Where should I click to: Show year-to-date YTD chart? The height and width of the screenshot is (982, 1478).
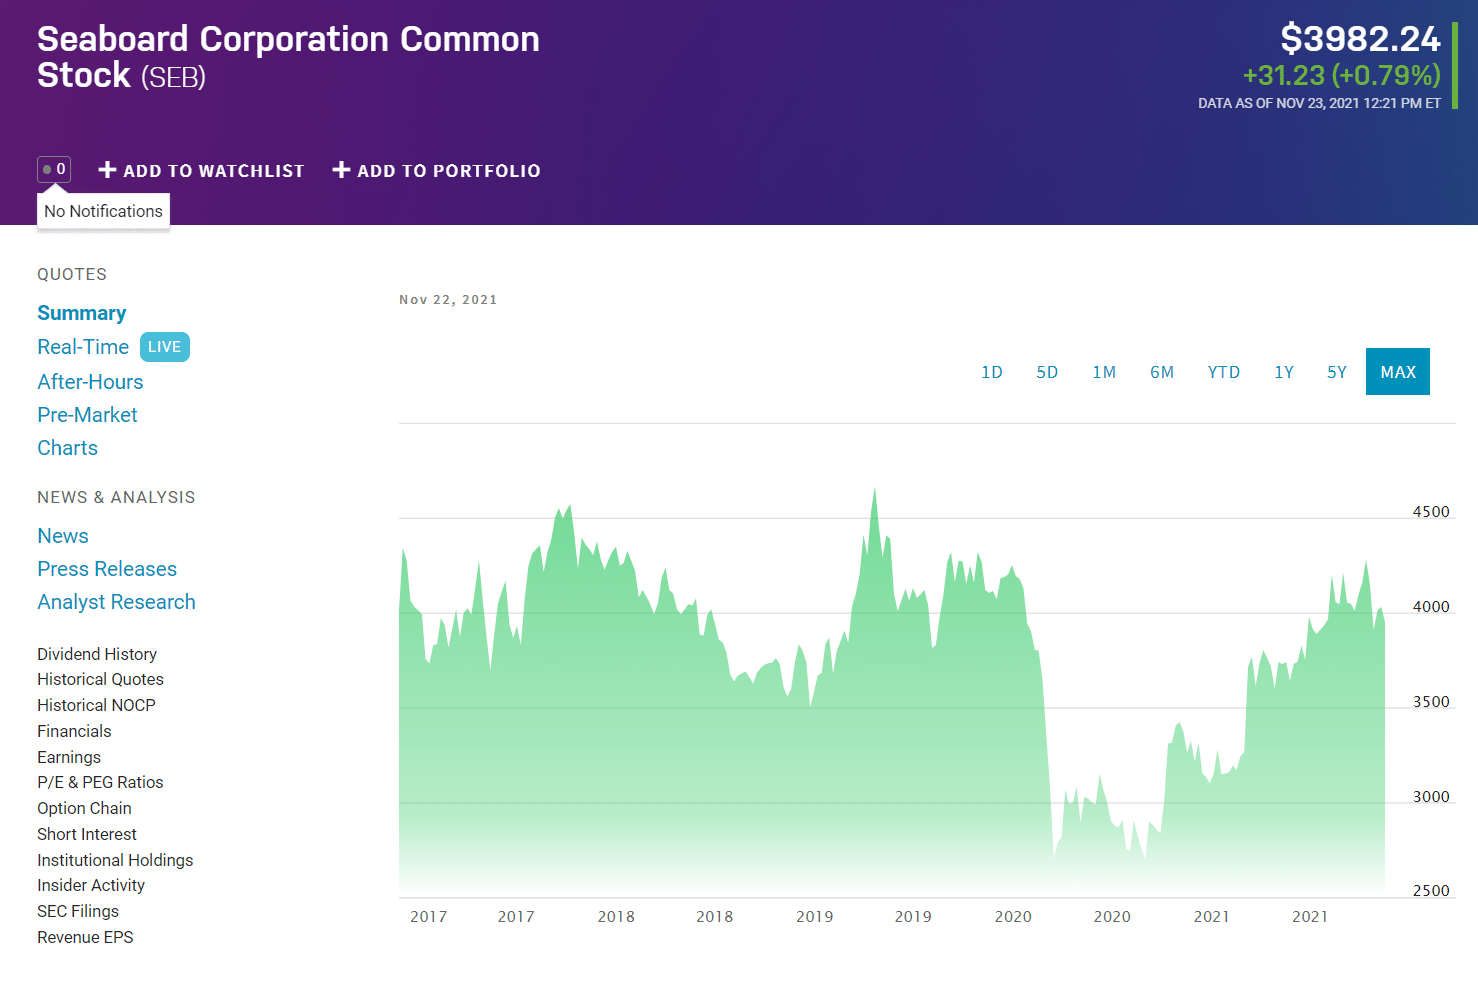[1224, 372]
